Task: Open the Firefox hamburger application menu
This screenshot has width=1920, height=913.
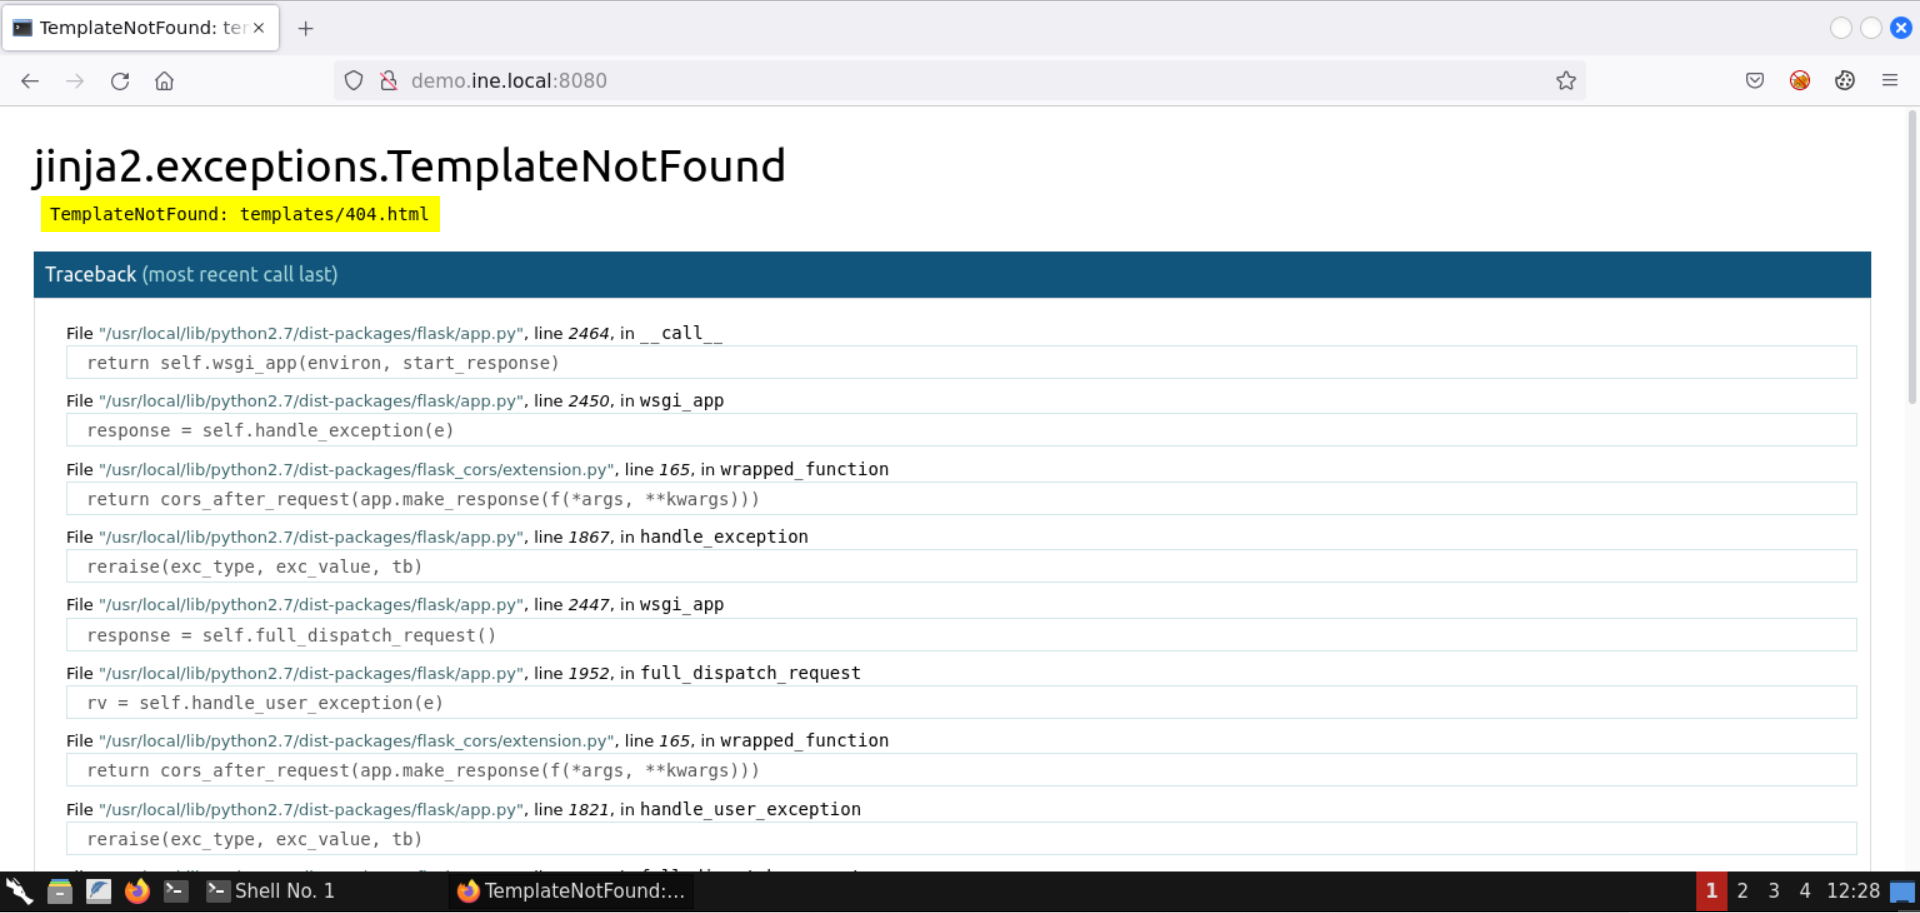Action: [x=1889, y=81]
